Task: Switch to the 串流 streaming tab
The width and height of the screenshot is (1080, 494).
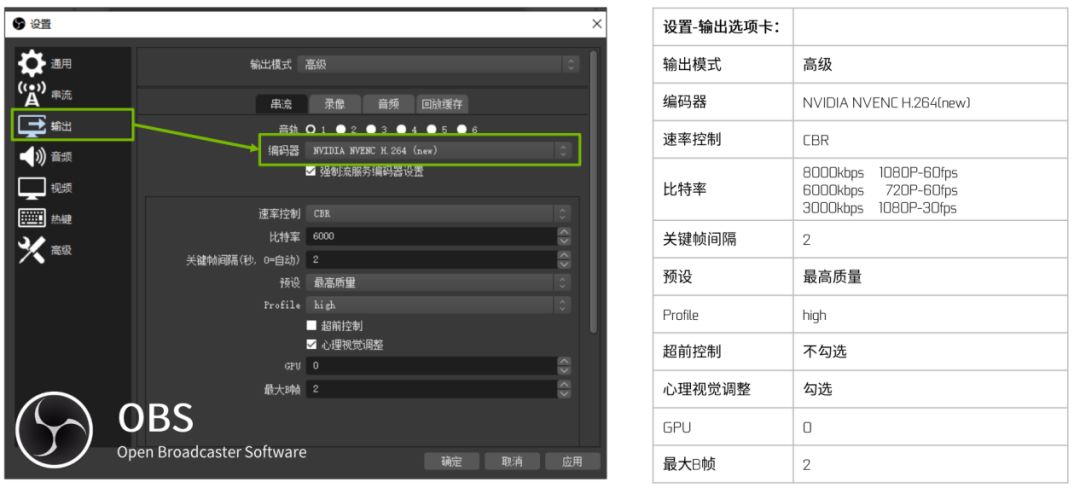Action: [x=281, y=104]
